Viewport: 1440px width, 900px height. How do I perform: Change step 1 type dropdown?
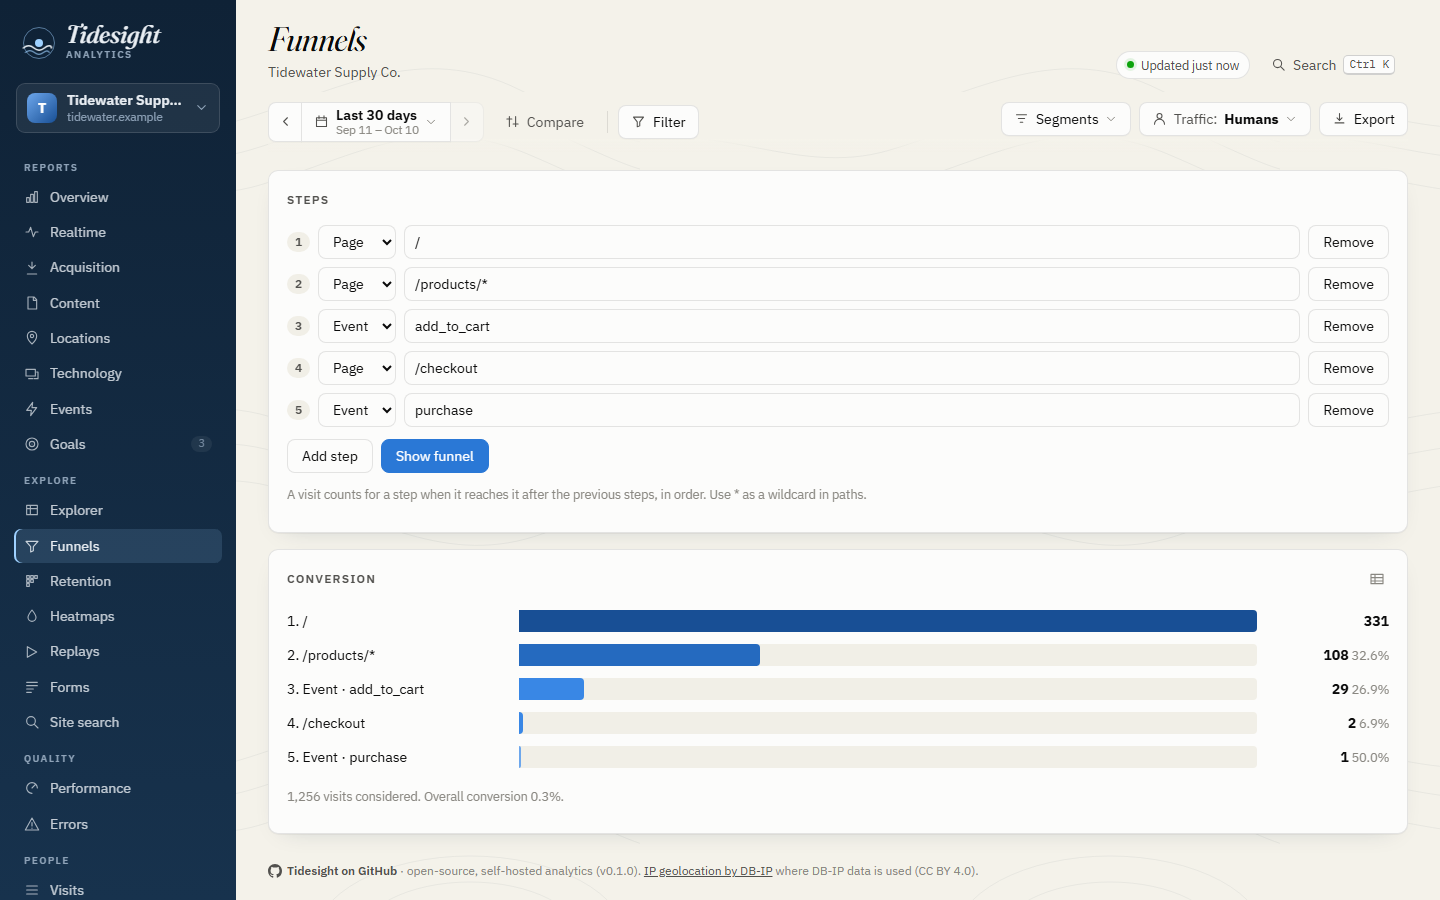tap(357, 242)
